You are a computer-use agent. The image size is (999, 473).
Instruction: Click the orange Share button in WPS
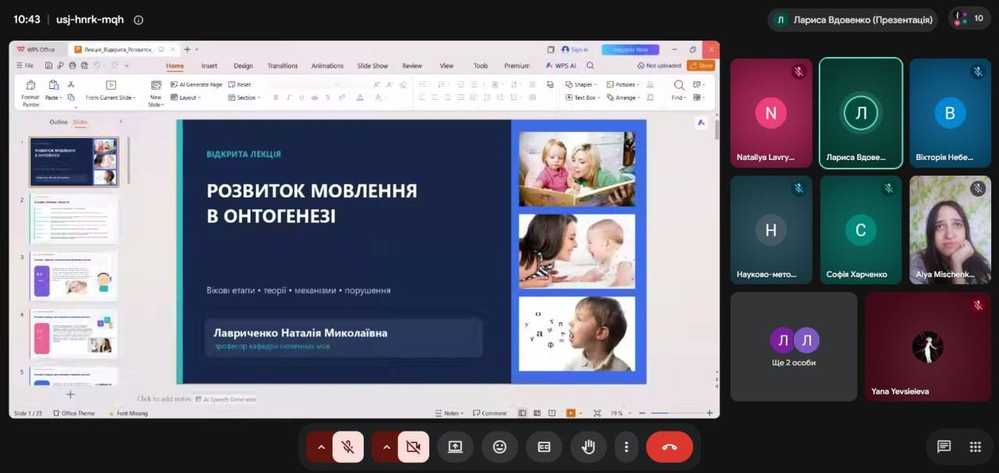pos(701,66)
